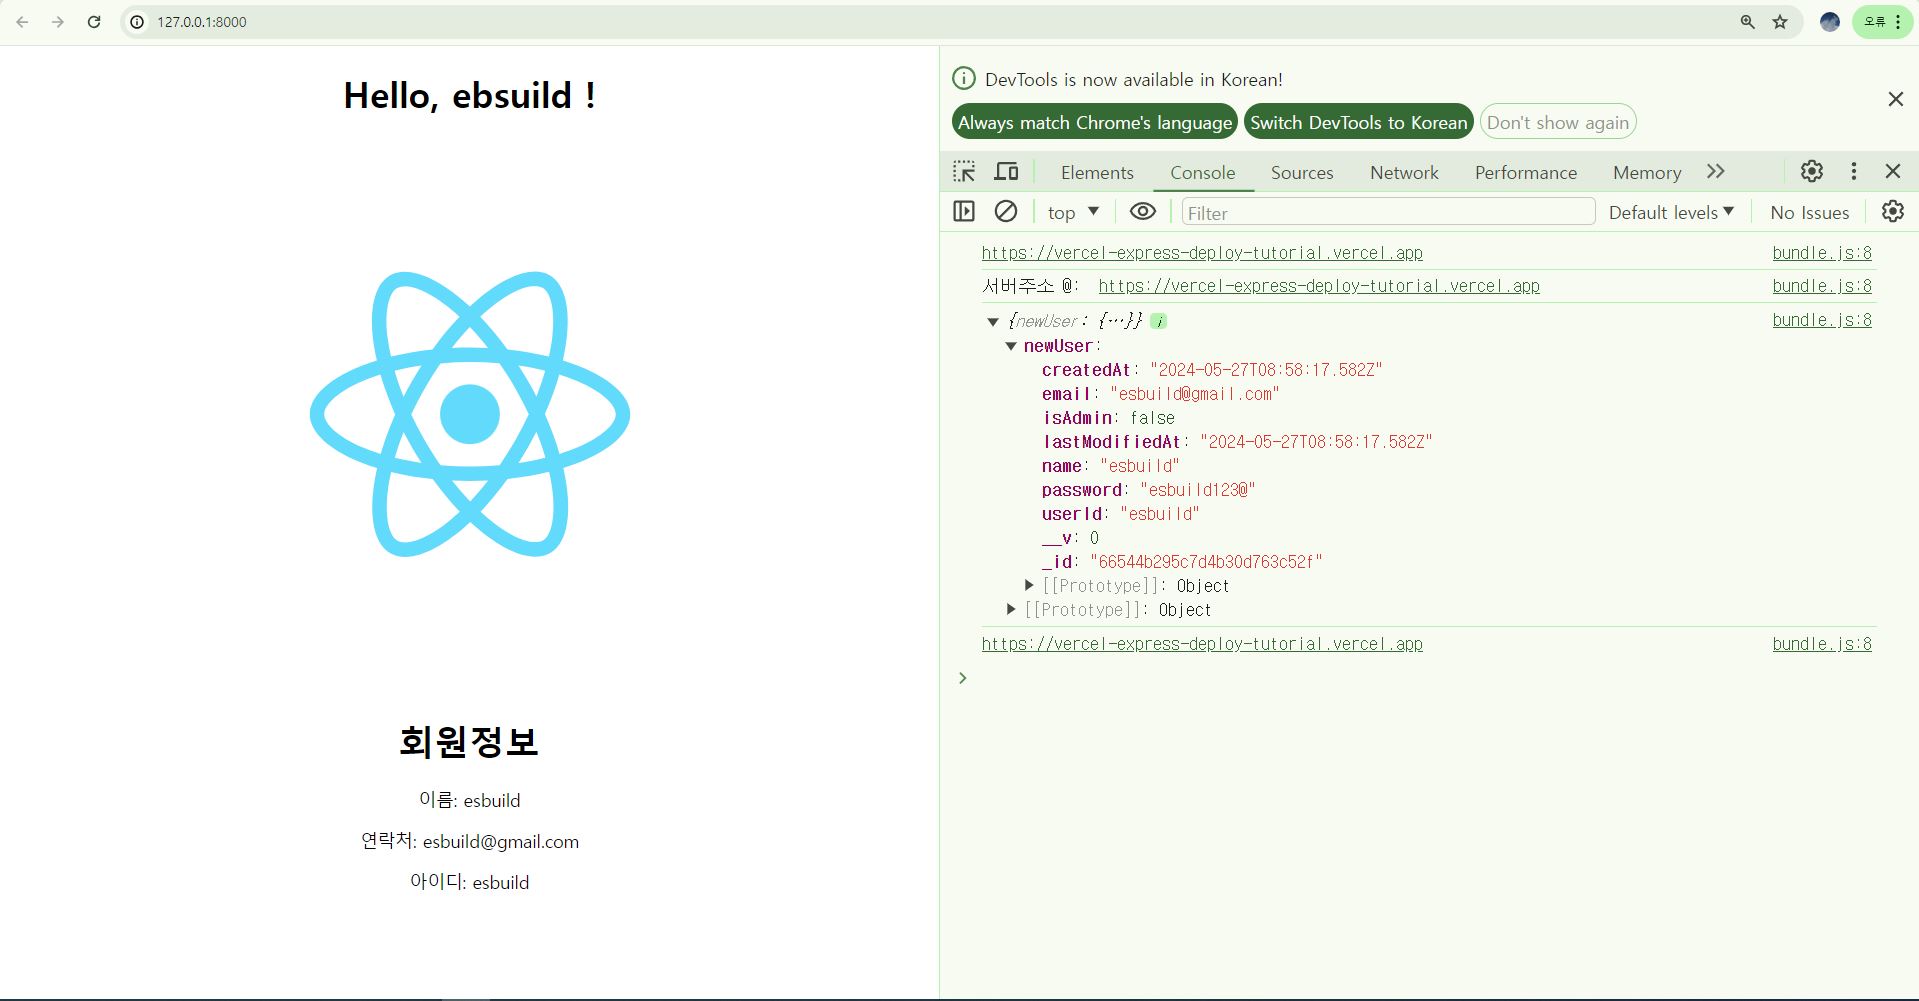Image resolution: width=1919 pixels, height=1001 pixels.
Task: Click the __v: 0 entry
Action: coord(1071,538)
